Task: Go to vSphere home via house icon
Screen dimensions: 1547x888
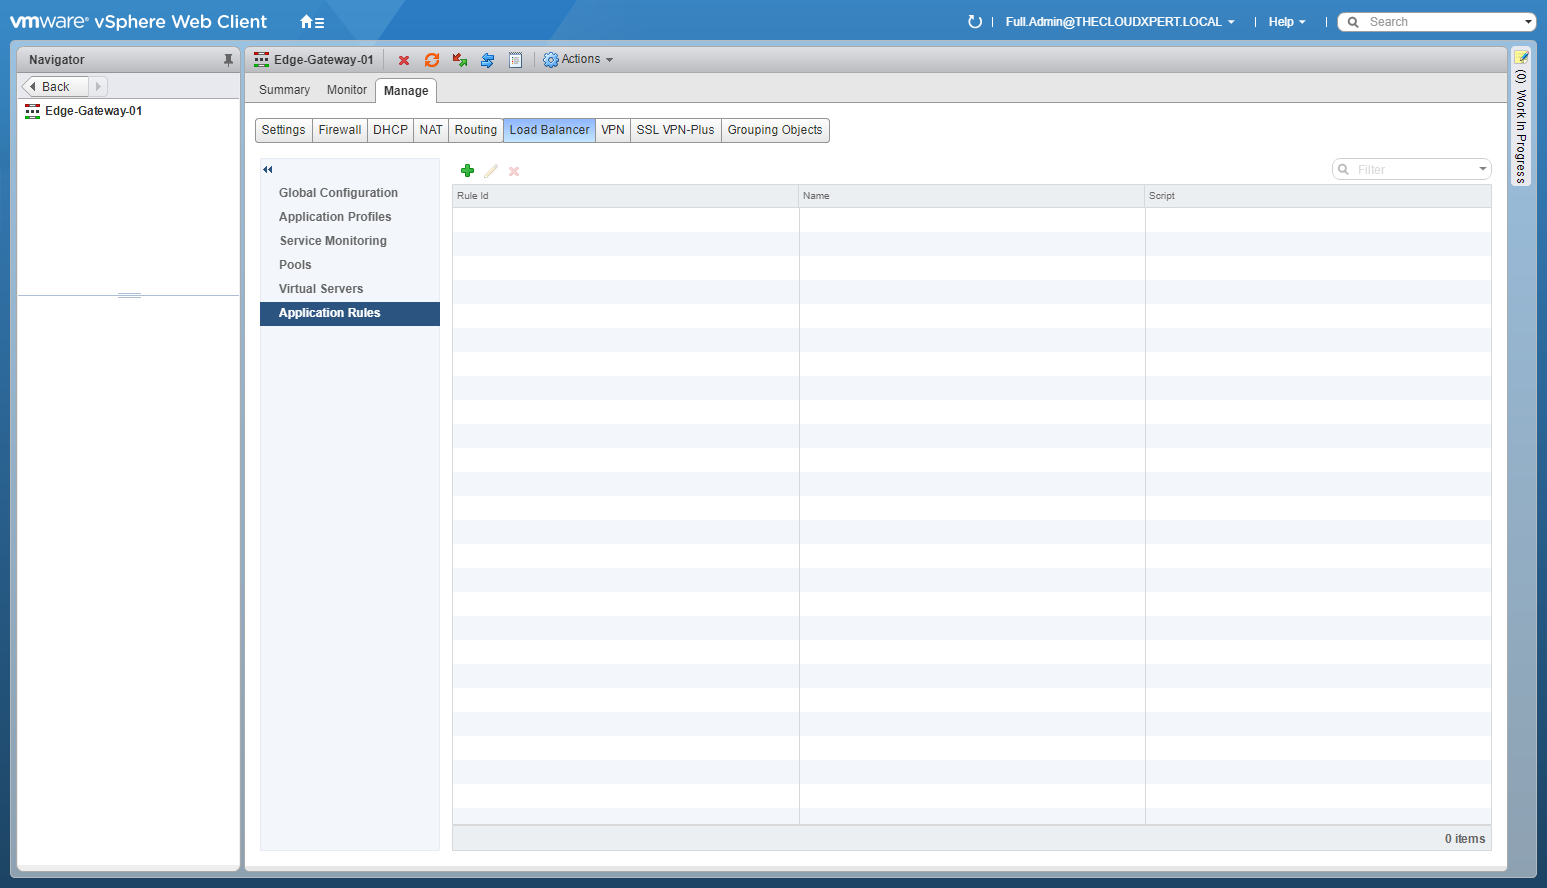Action: click(x=311, y=22)
